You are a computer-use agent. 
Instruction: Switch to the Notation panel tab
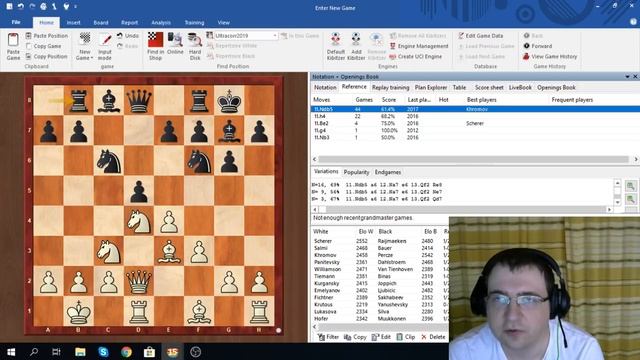click(x=325, y=87)
